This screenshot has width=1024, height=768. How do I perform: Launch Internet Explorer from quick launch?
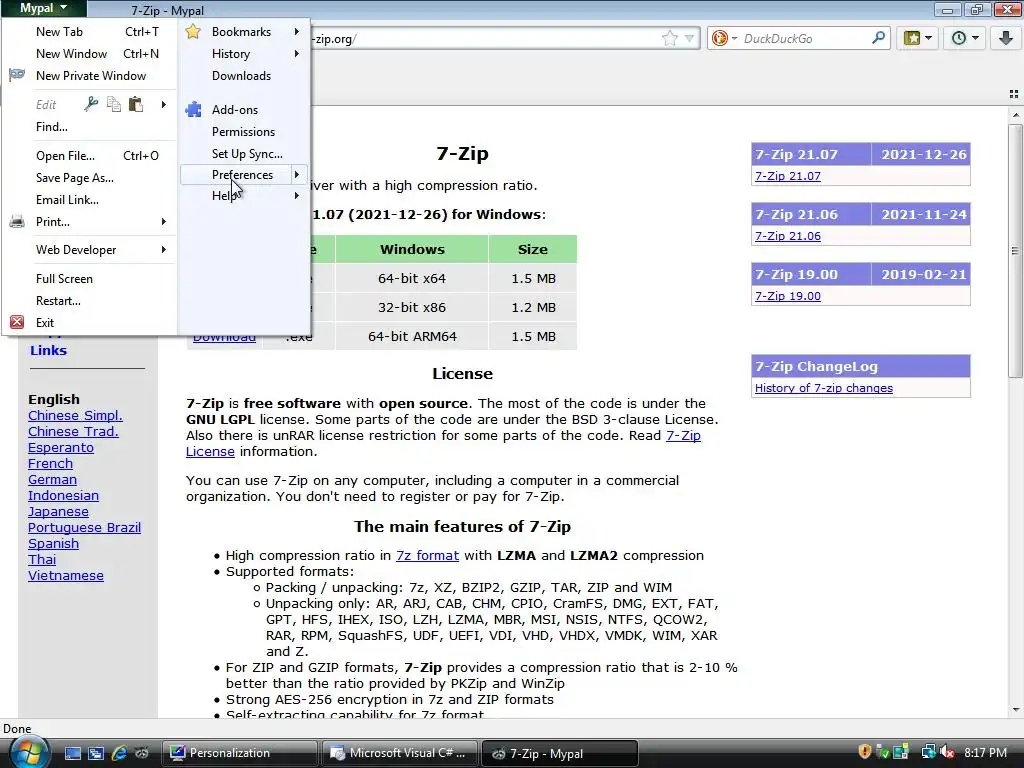119,753
